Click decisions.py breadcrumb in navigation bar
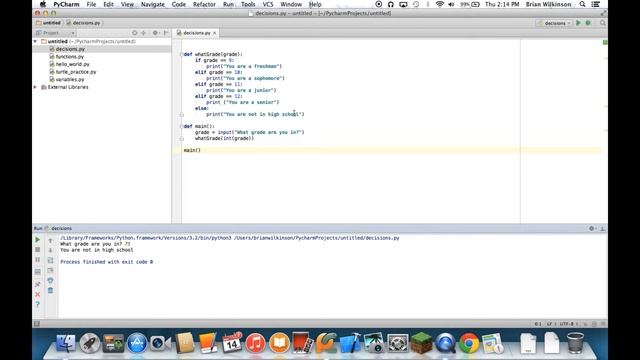Screen dimensions: 640x360 (84, 23)
